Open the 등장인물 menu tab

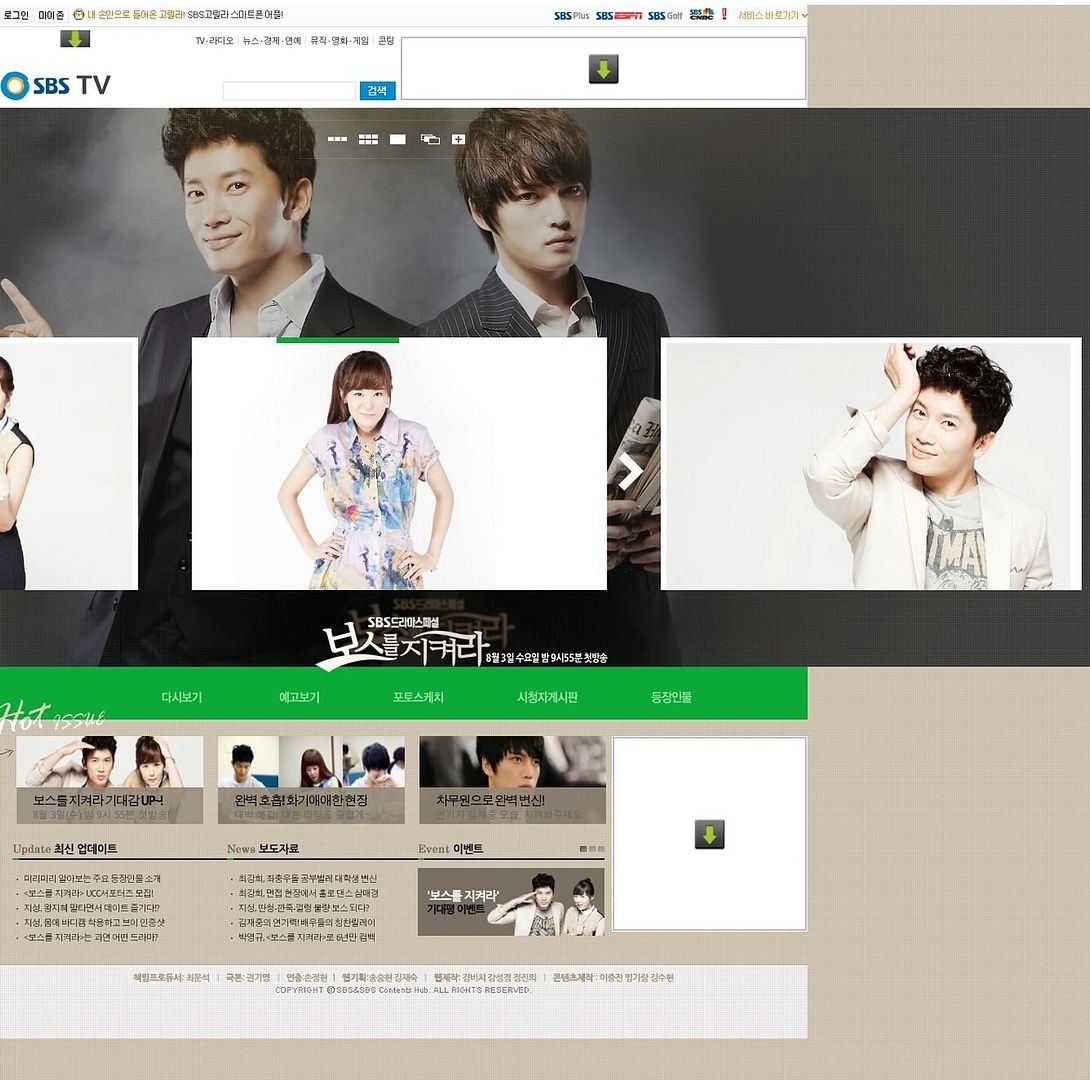pos(671,697)
